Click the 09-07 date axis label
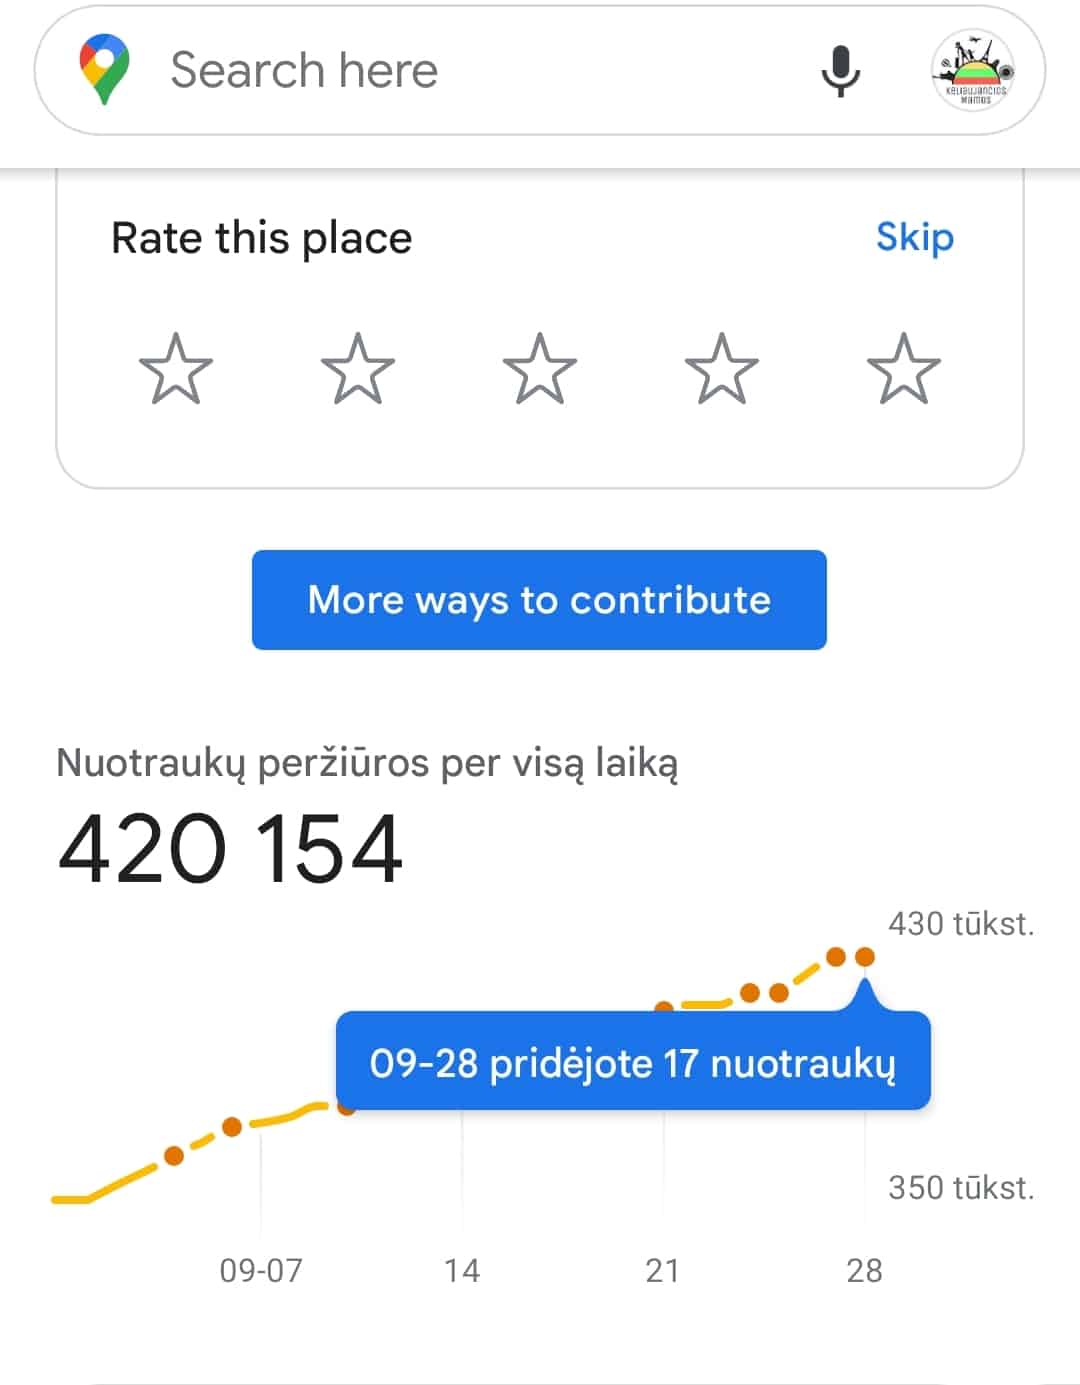The height and width of the screenshot is (1385, 1080). coord(261,1270)
